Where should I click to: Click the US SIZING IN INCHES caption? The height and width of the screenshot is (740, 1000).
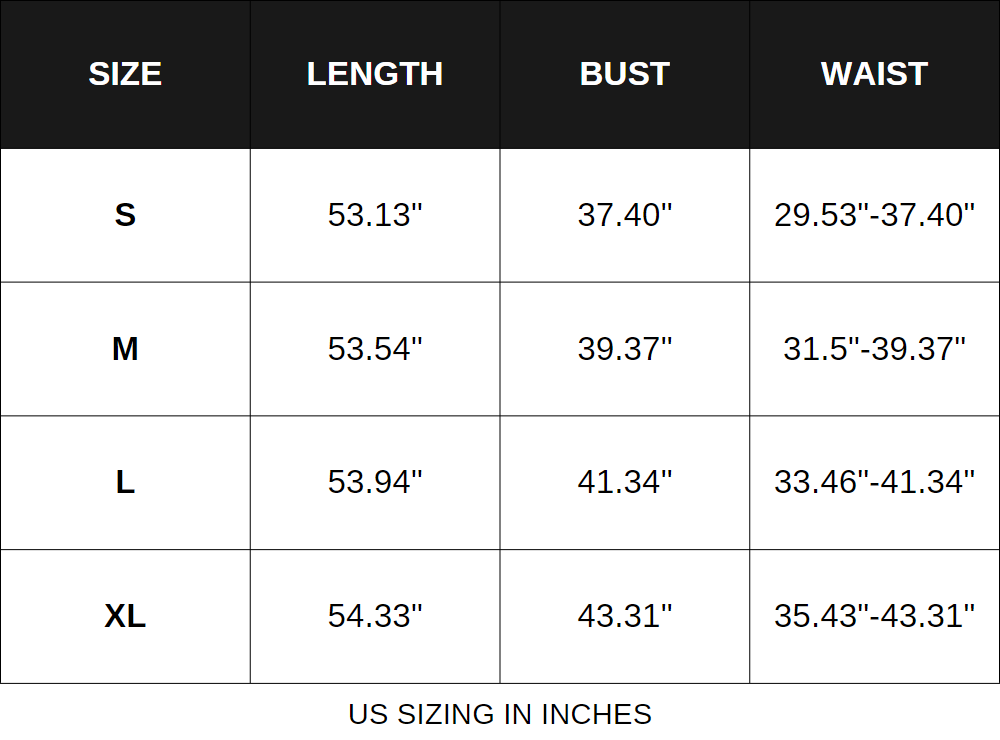click(x=500, y=714)
